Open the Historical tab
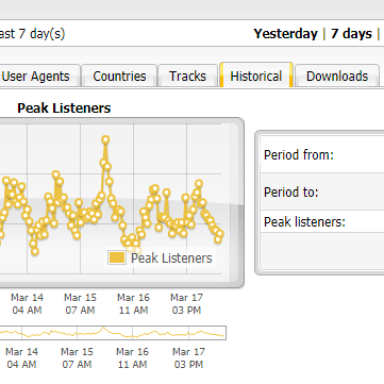 click(256, 76)
